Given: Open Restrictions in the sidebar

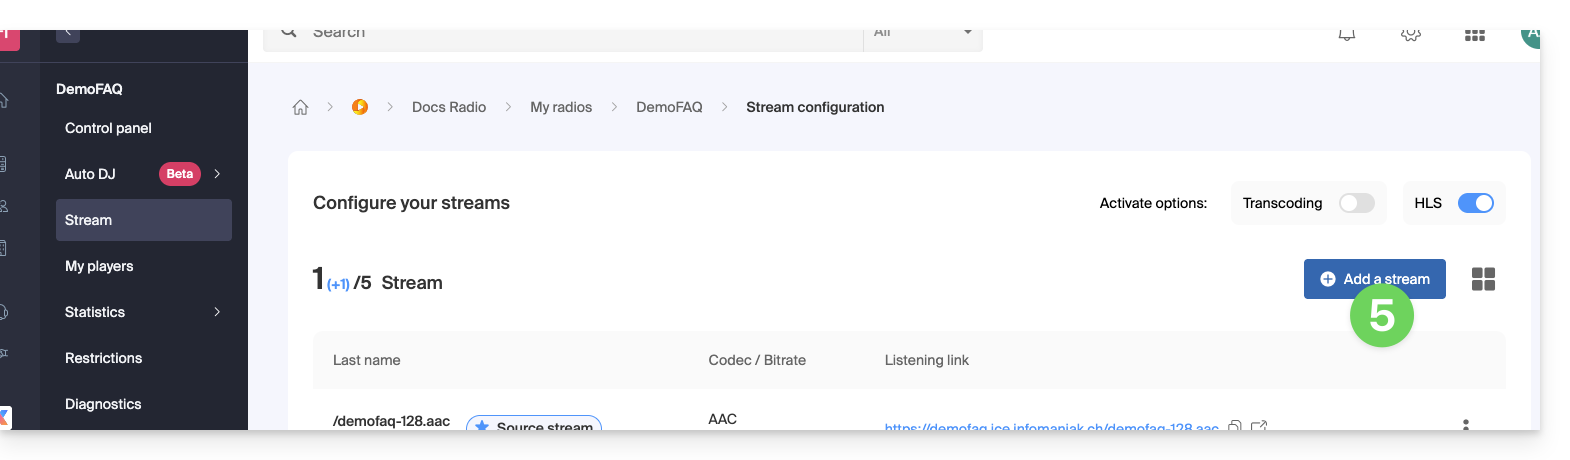Looking at the screenshot, I should 103,358.
